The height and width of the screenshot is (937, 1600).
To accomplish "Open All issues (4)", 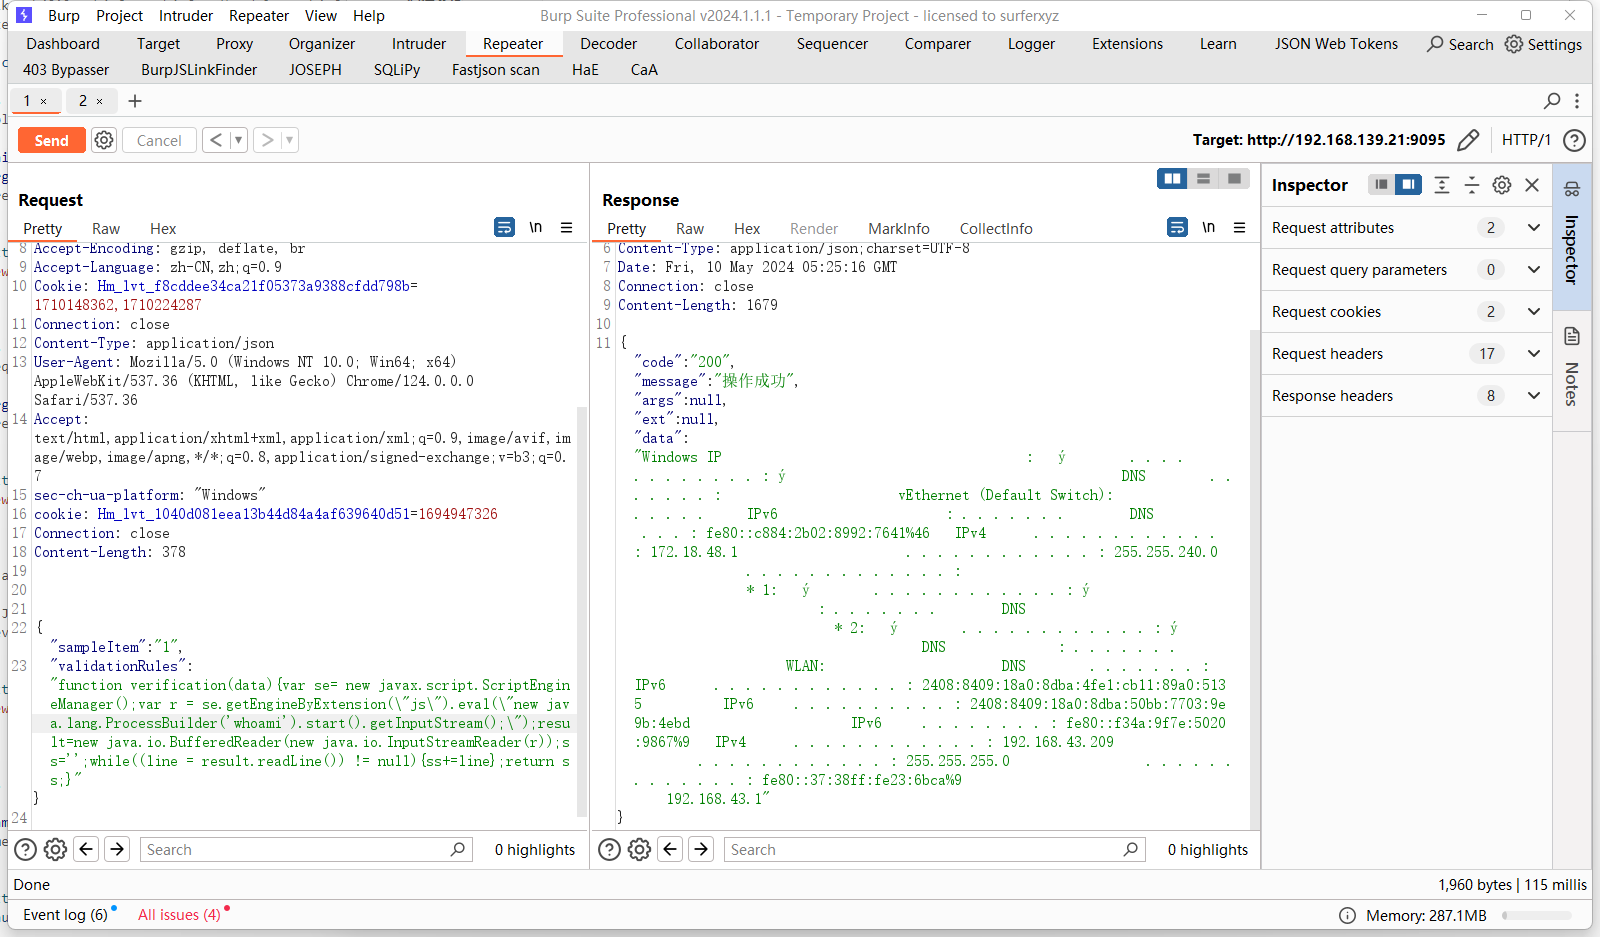I will (x=179, y=914).
